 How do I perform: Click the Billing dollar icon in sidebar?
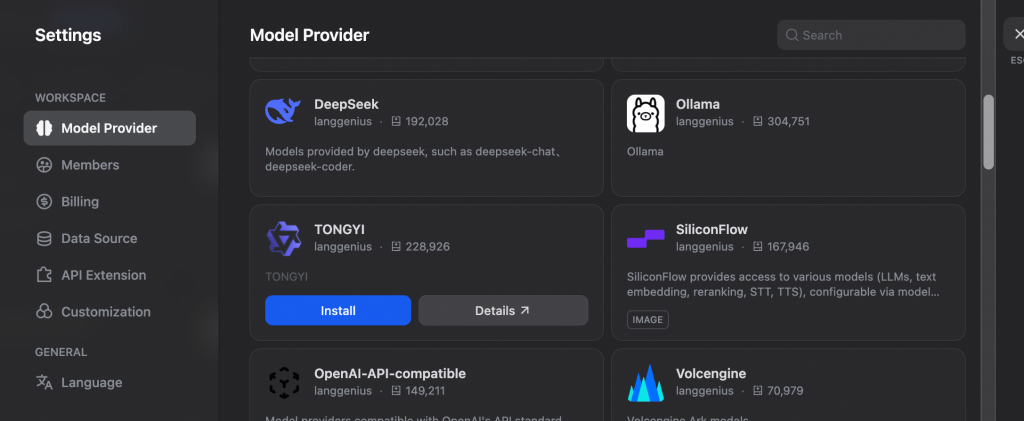(44, 202)
